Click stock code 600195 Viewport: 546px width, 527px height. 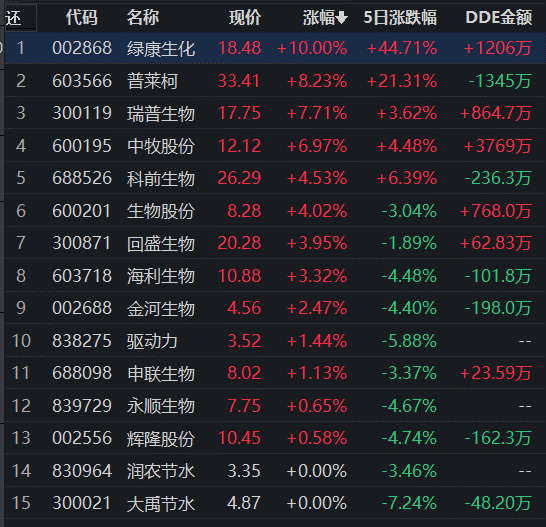[82, 146]
